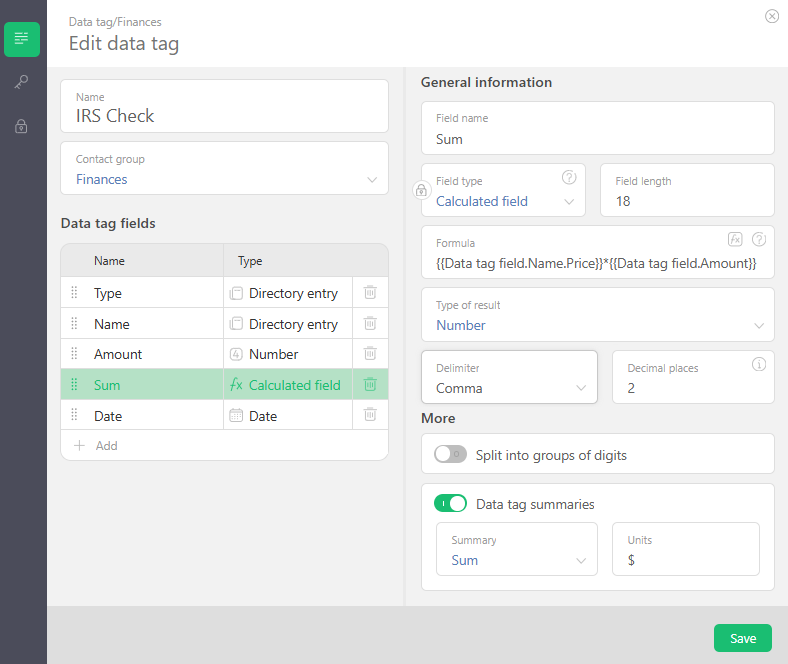
Task: Grab the drag handle of Name row
Action: pyautogui.click(x=74, y=323)
